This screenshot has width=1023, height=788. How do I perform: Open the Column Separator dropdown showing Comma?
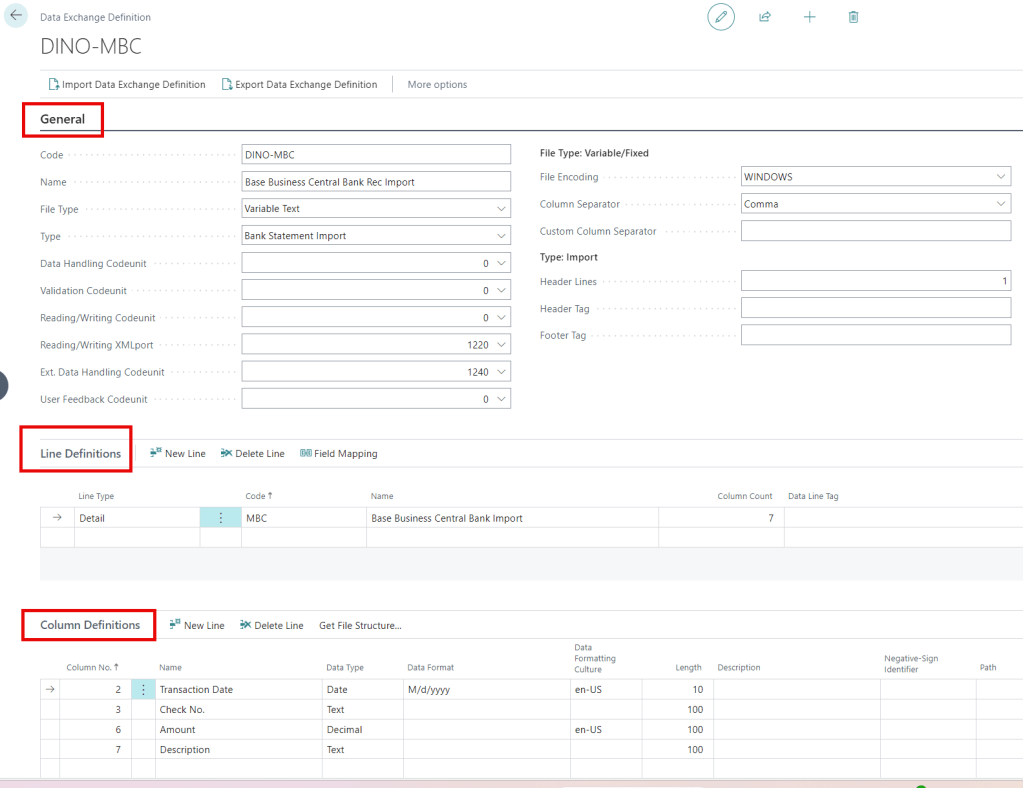[x=1001, y=203]
